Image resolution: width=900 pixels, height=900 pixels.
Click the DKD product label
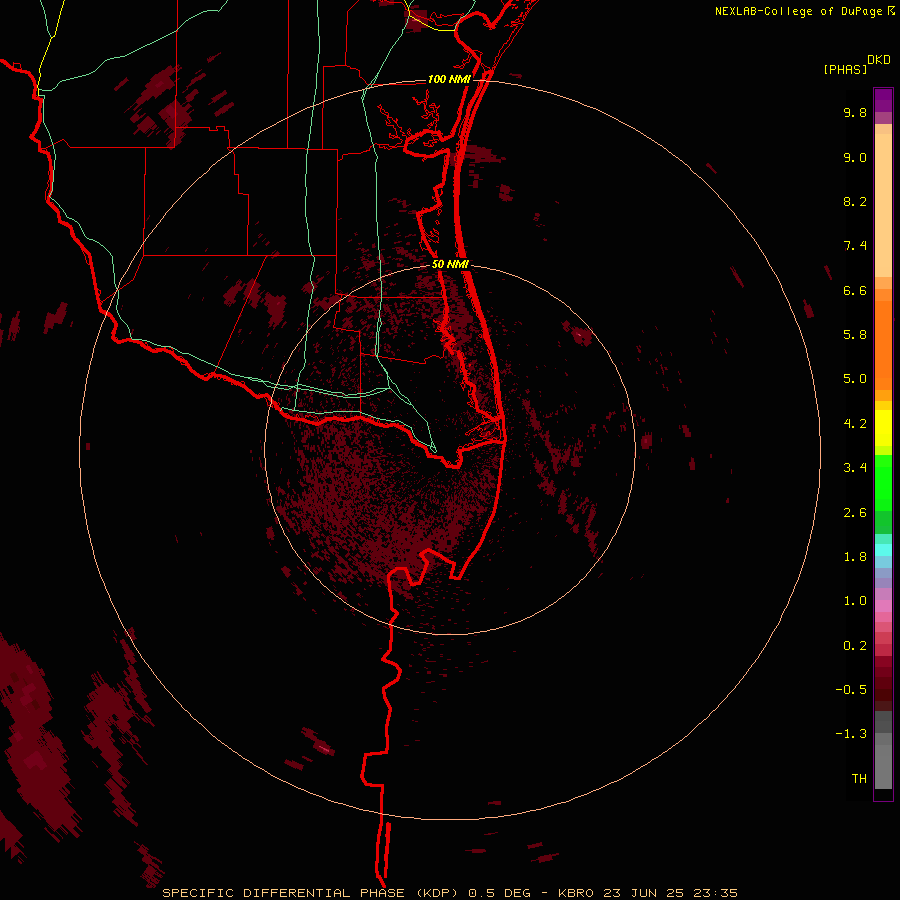click(879, 60)
